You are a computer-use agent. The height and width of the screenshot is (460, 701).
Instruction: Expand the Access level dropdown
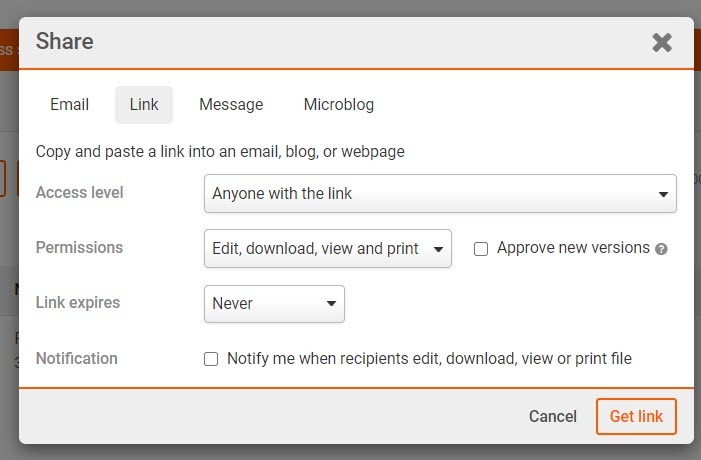pyautogui.click(x=440, y=194)
